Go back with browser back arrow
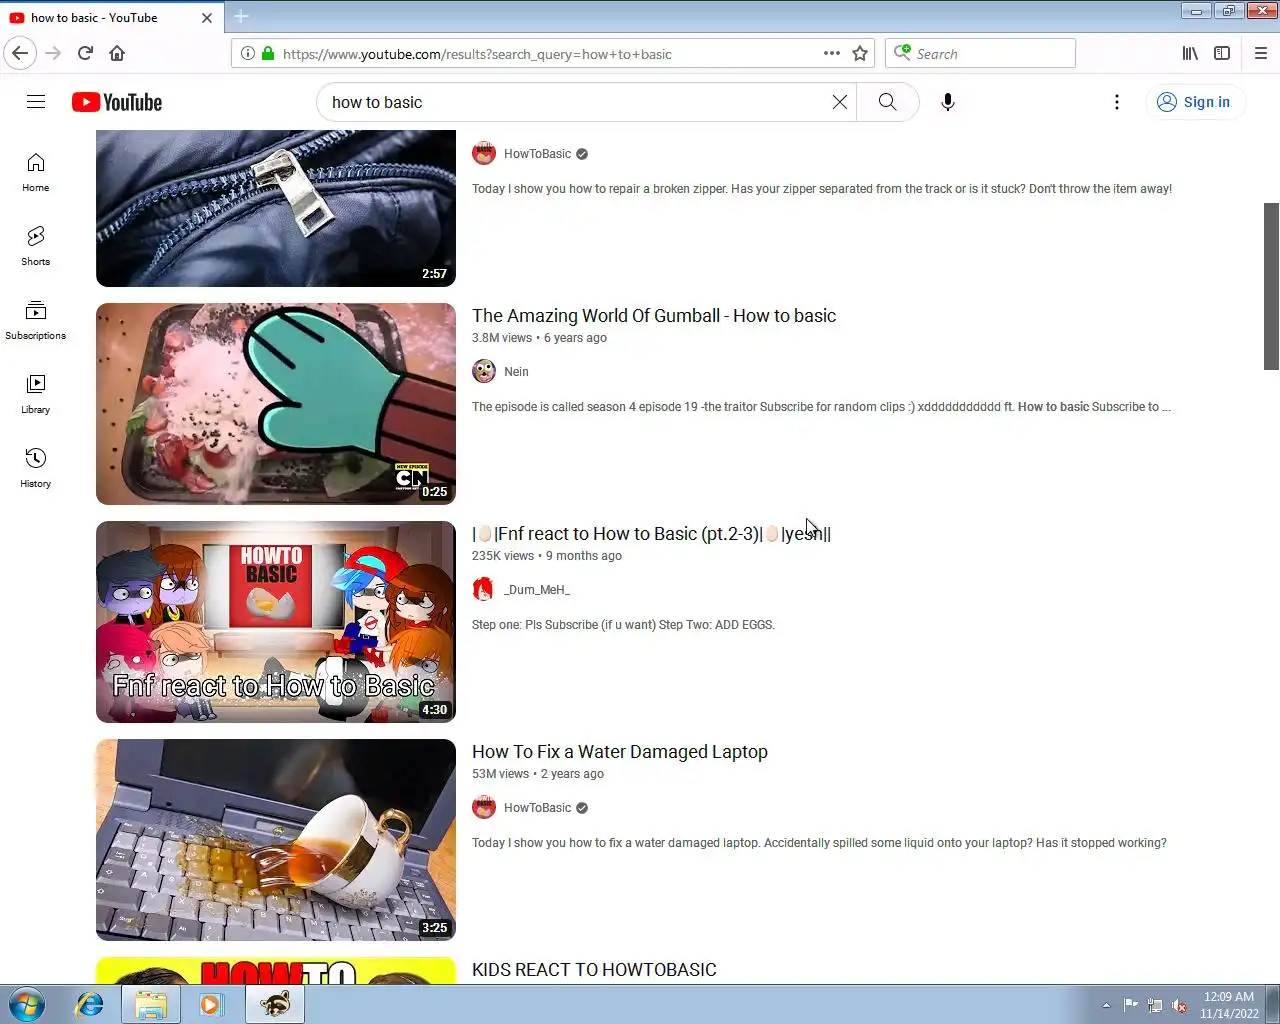The width and height of the screenshot is (1280, 1024). pos(20,53)
